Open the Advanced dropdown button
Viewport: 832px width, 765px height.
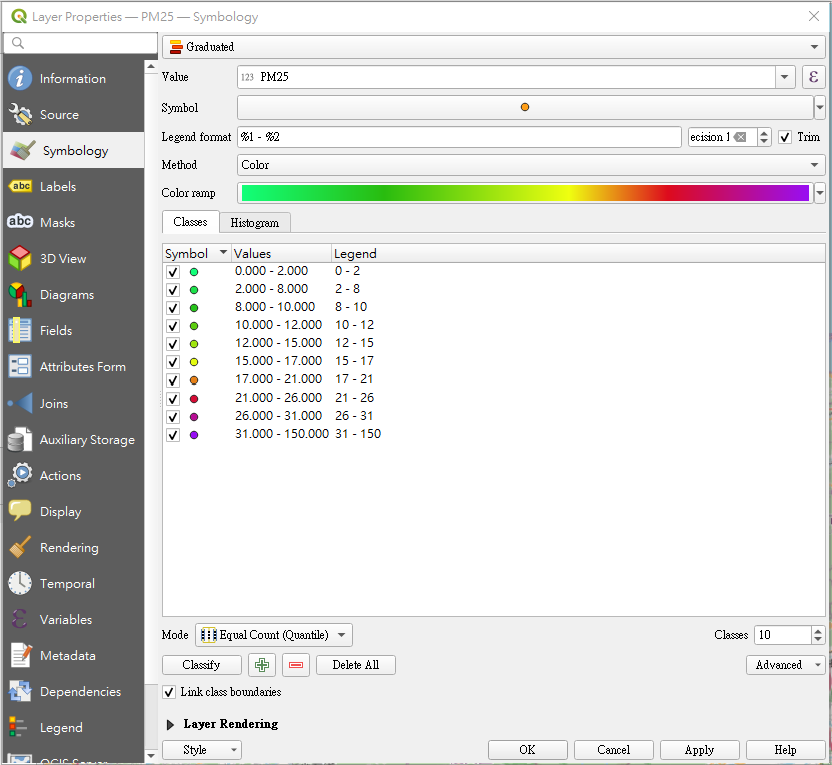(x=785, y=665)
